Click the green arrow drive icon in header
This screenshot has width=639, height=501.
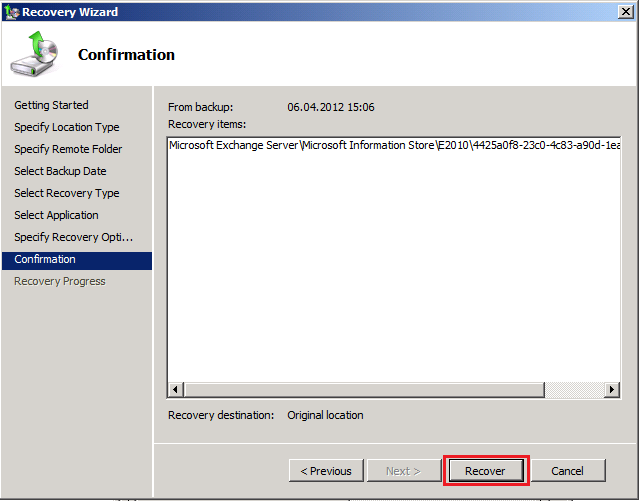coord(35,55)
